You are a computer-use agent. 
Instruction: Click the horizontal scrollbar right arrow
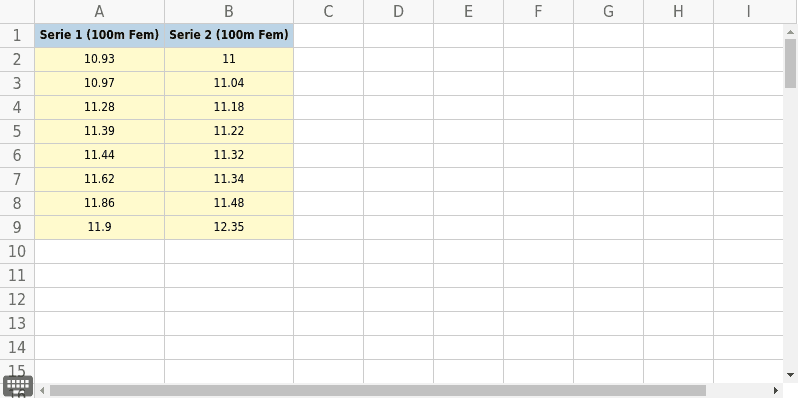[x=775, y=390]
